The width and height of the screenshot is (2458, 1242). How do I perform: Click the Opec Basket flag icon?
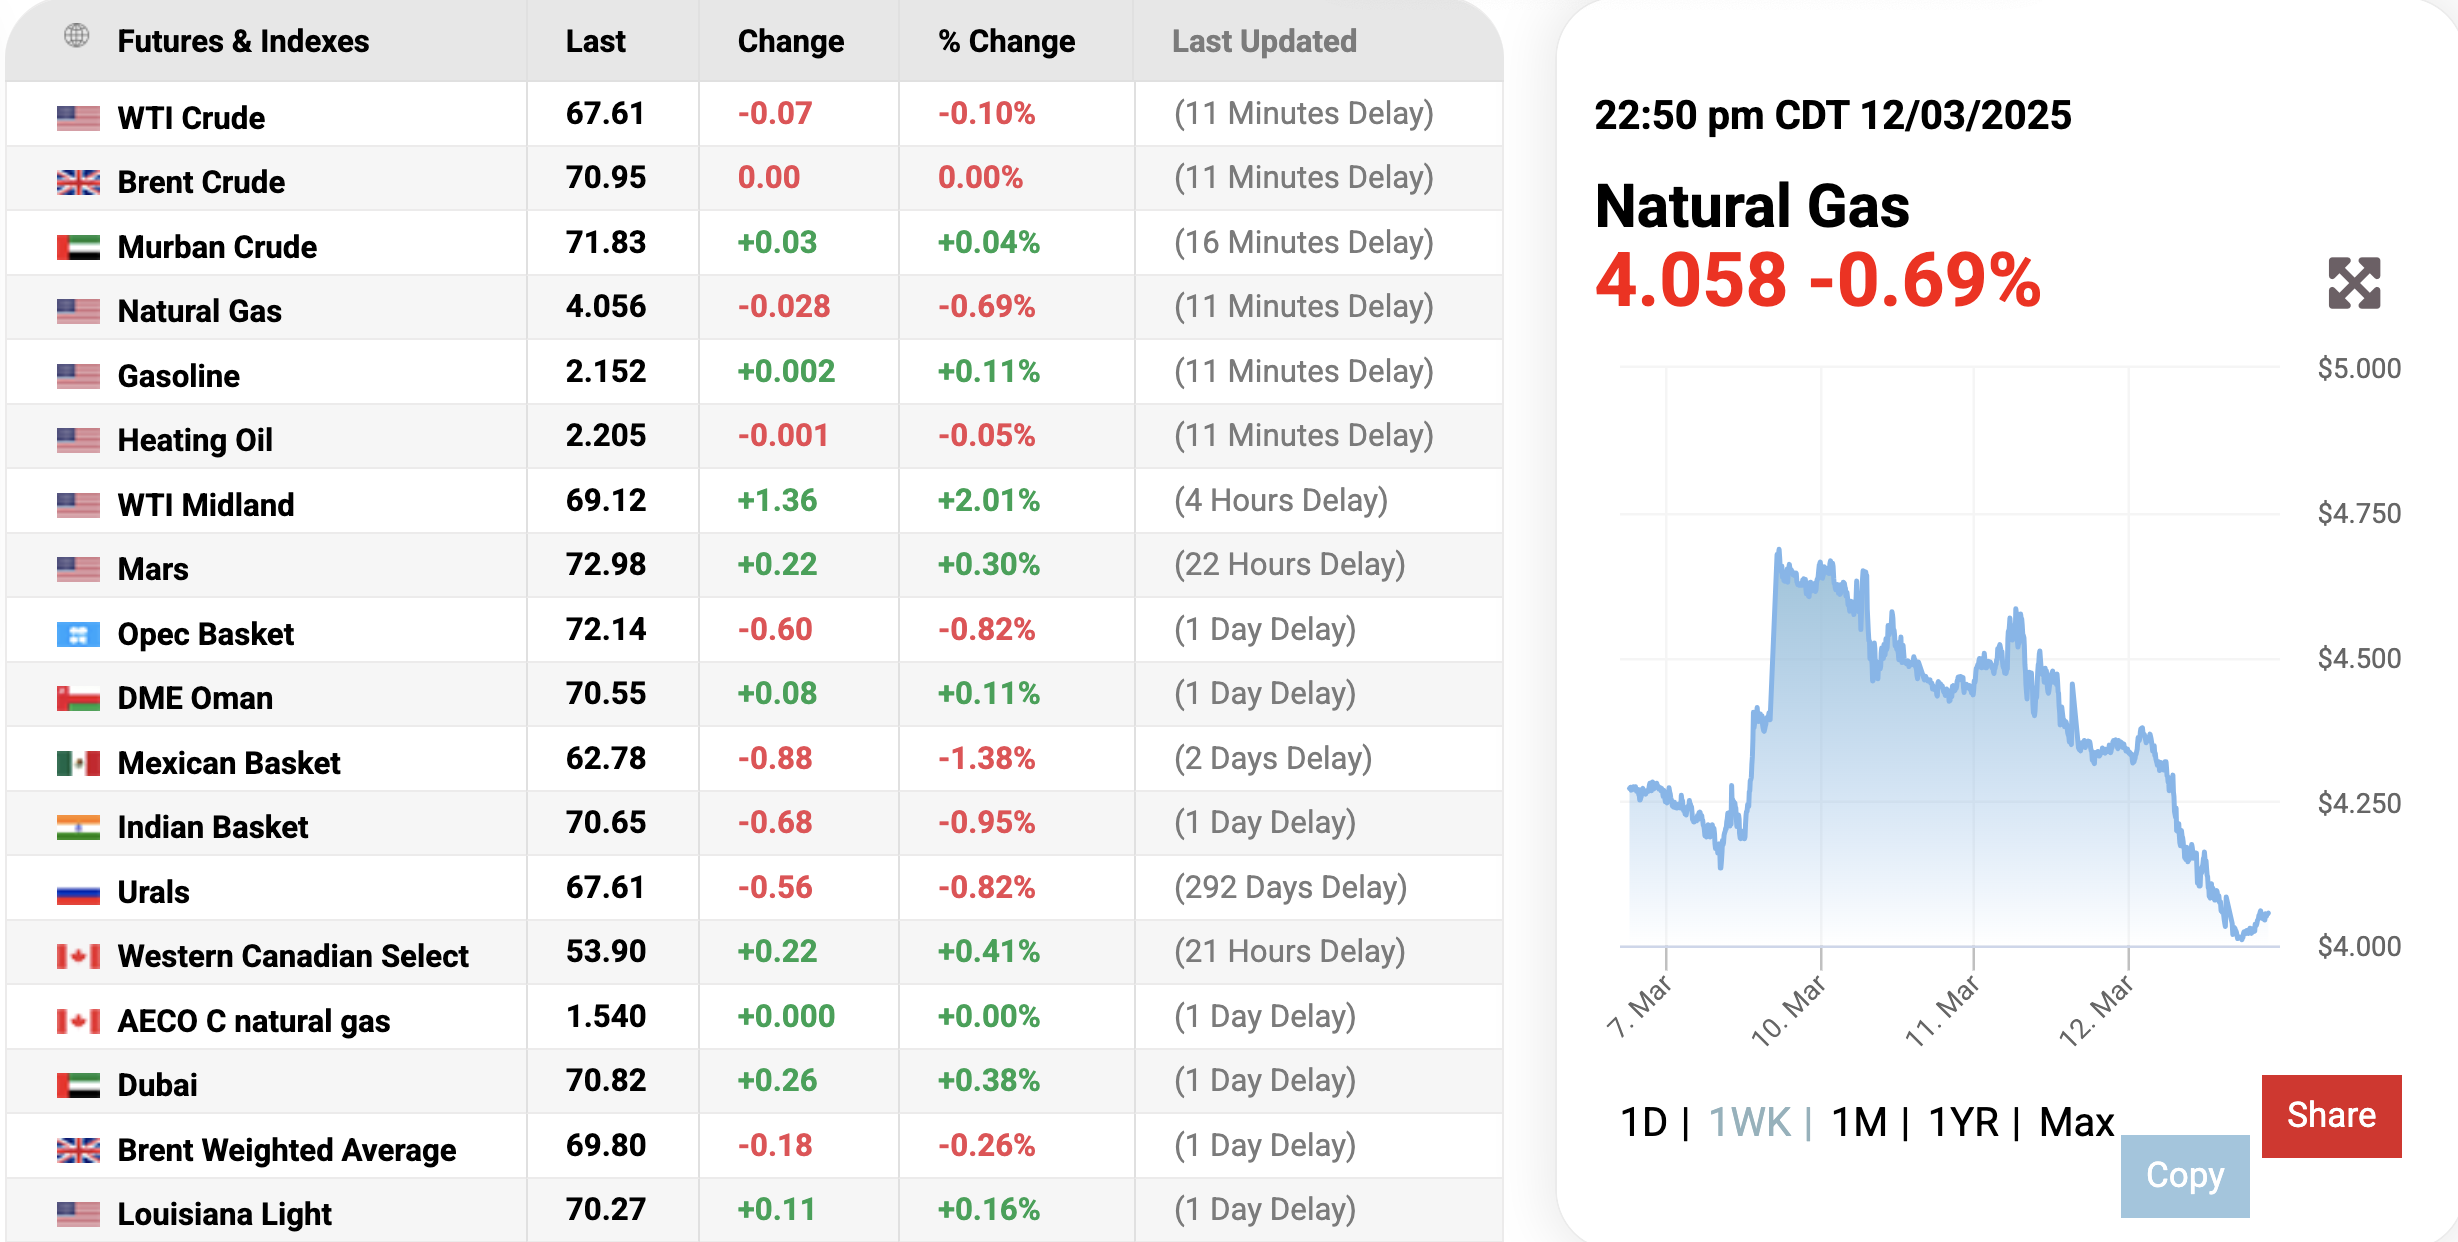pyautogui.click(x=78, y=634)
